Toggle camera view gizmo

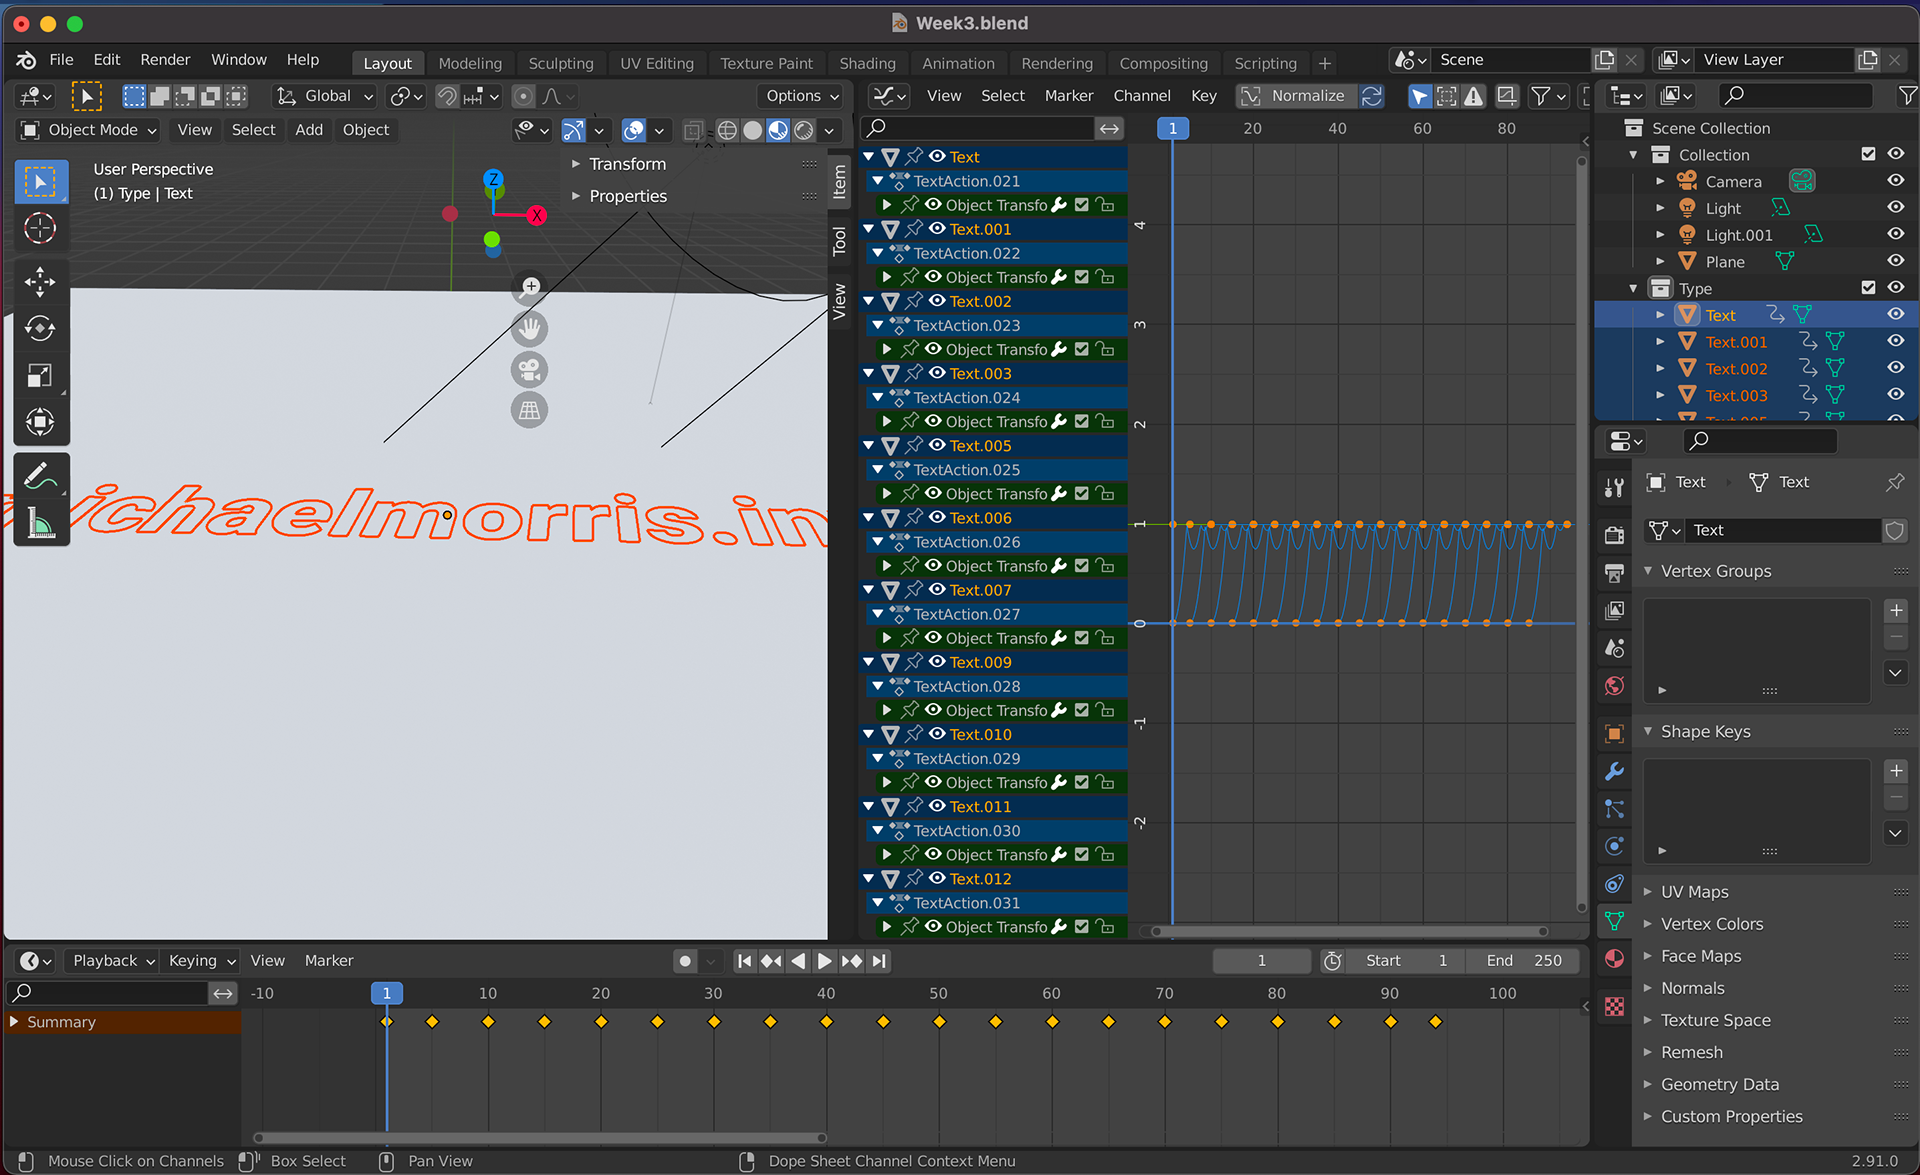[530, 369]
